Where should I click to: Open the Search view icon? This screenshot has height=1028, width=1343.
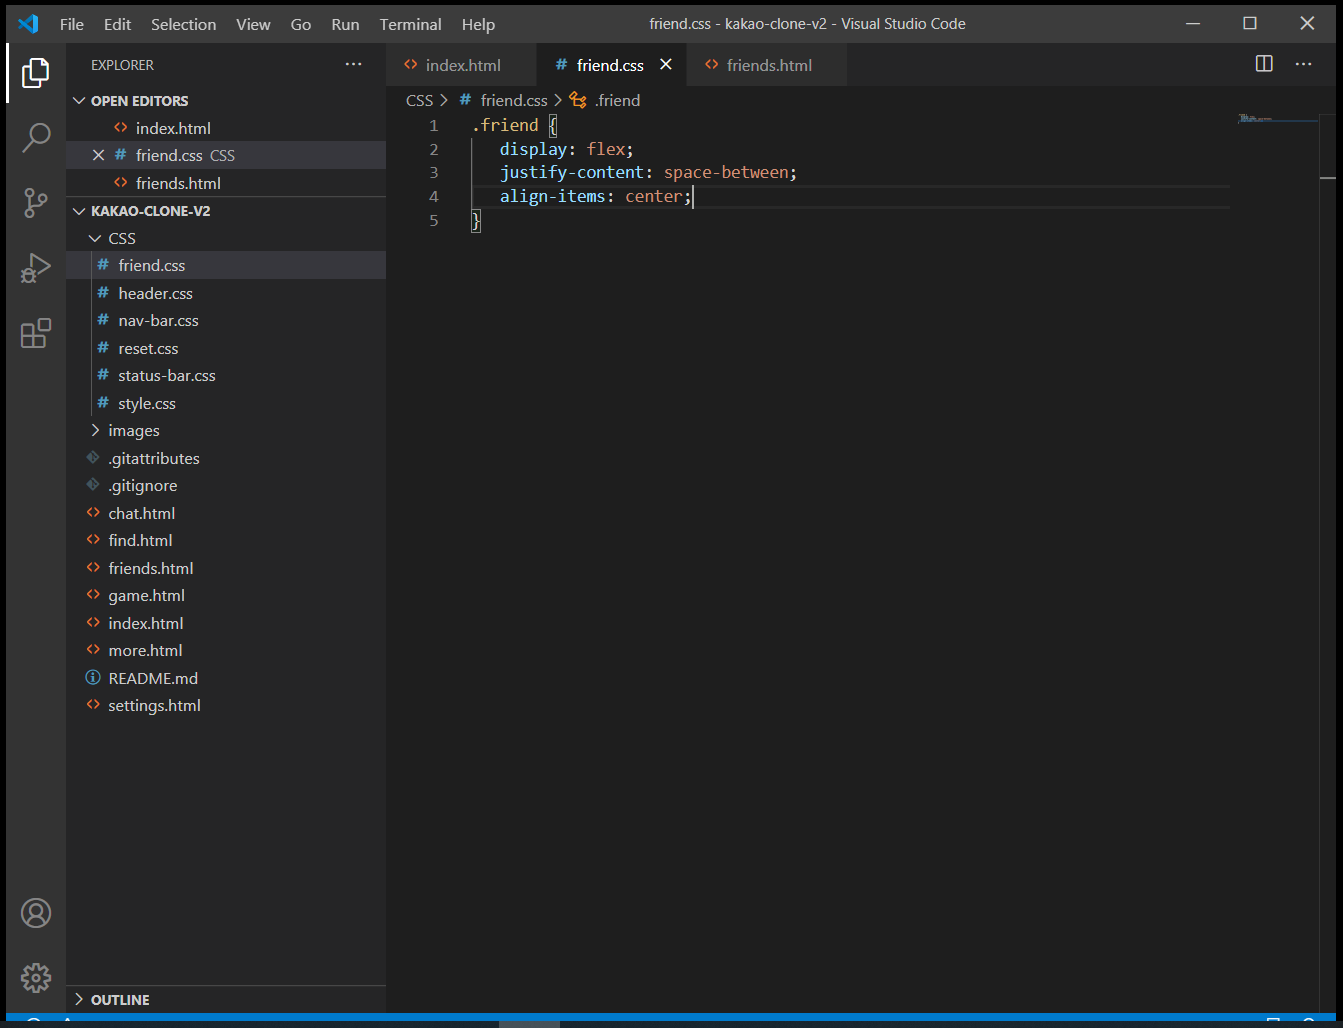coord(36,137)
